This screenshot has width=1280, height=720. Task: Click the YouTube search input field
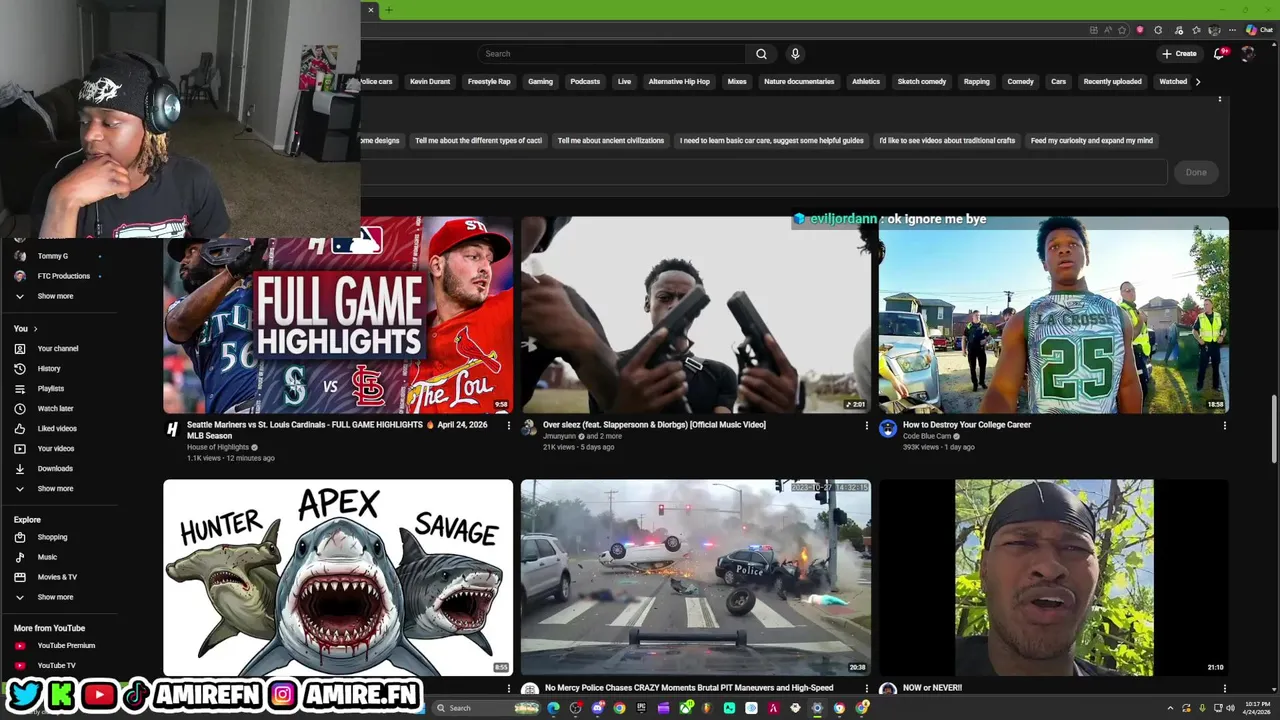click(x=612, y=54)
